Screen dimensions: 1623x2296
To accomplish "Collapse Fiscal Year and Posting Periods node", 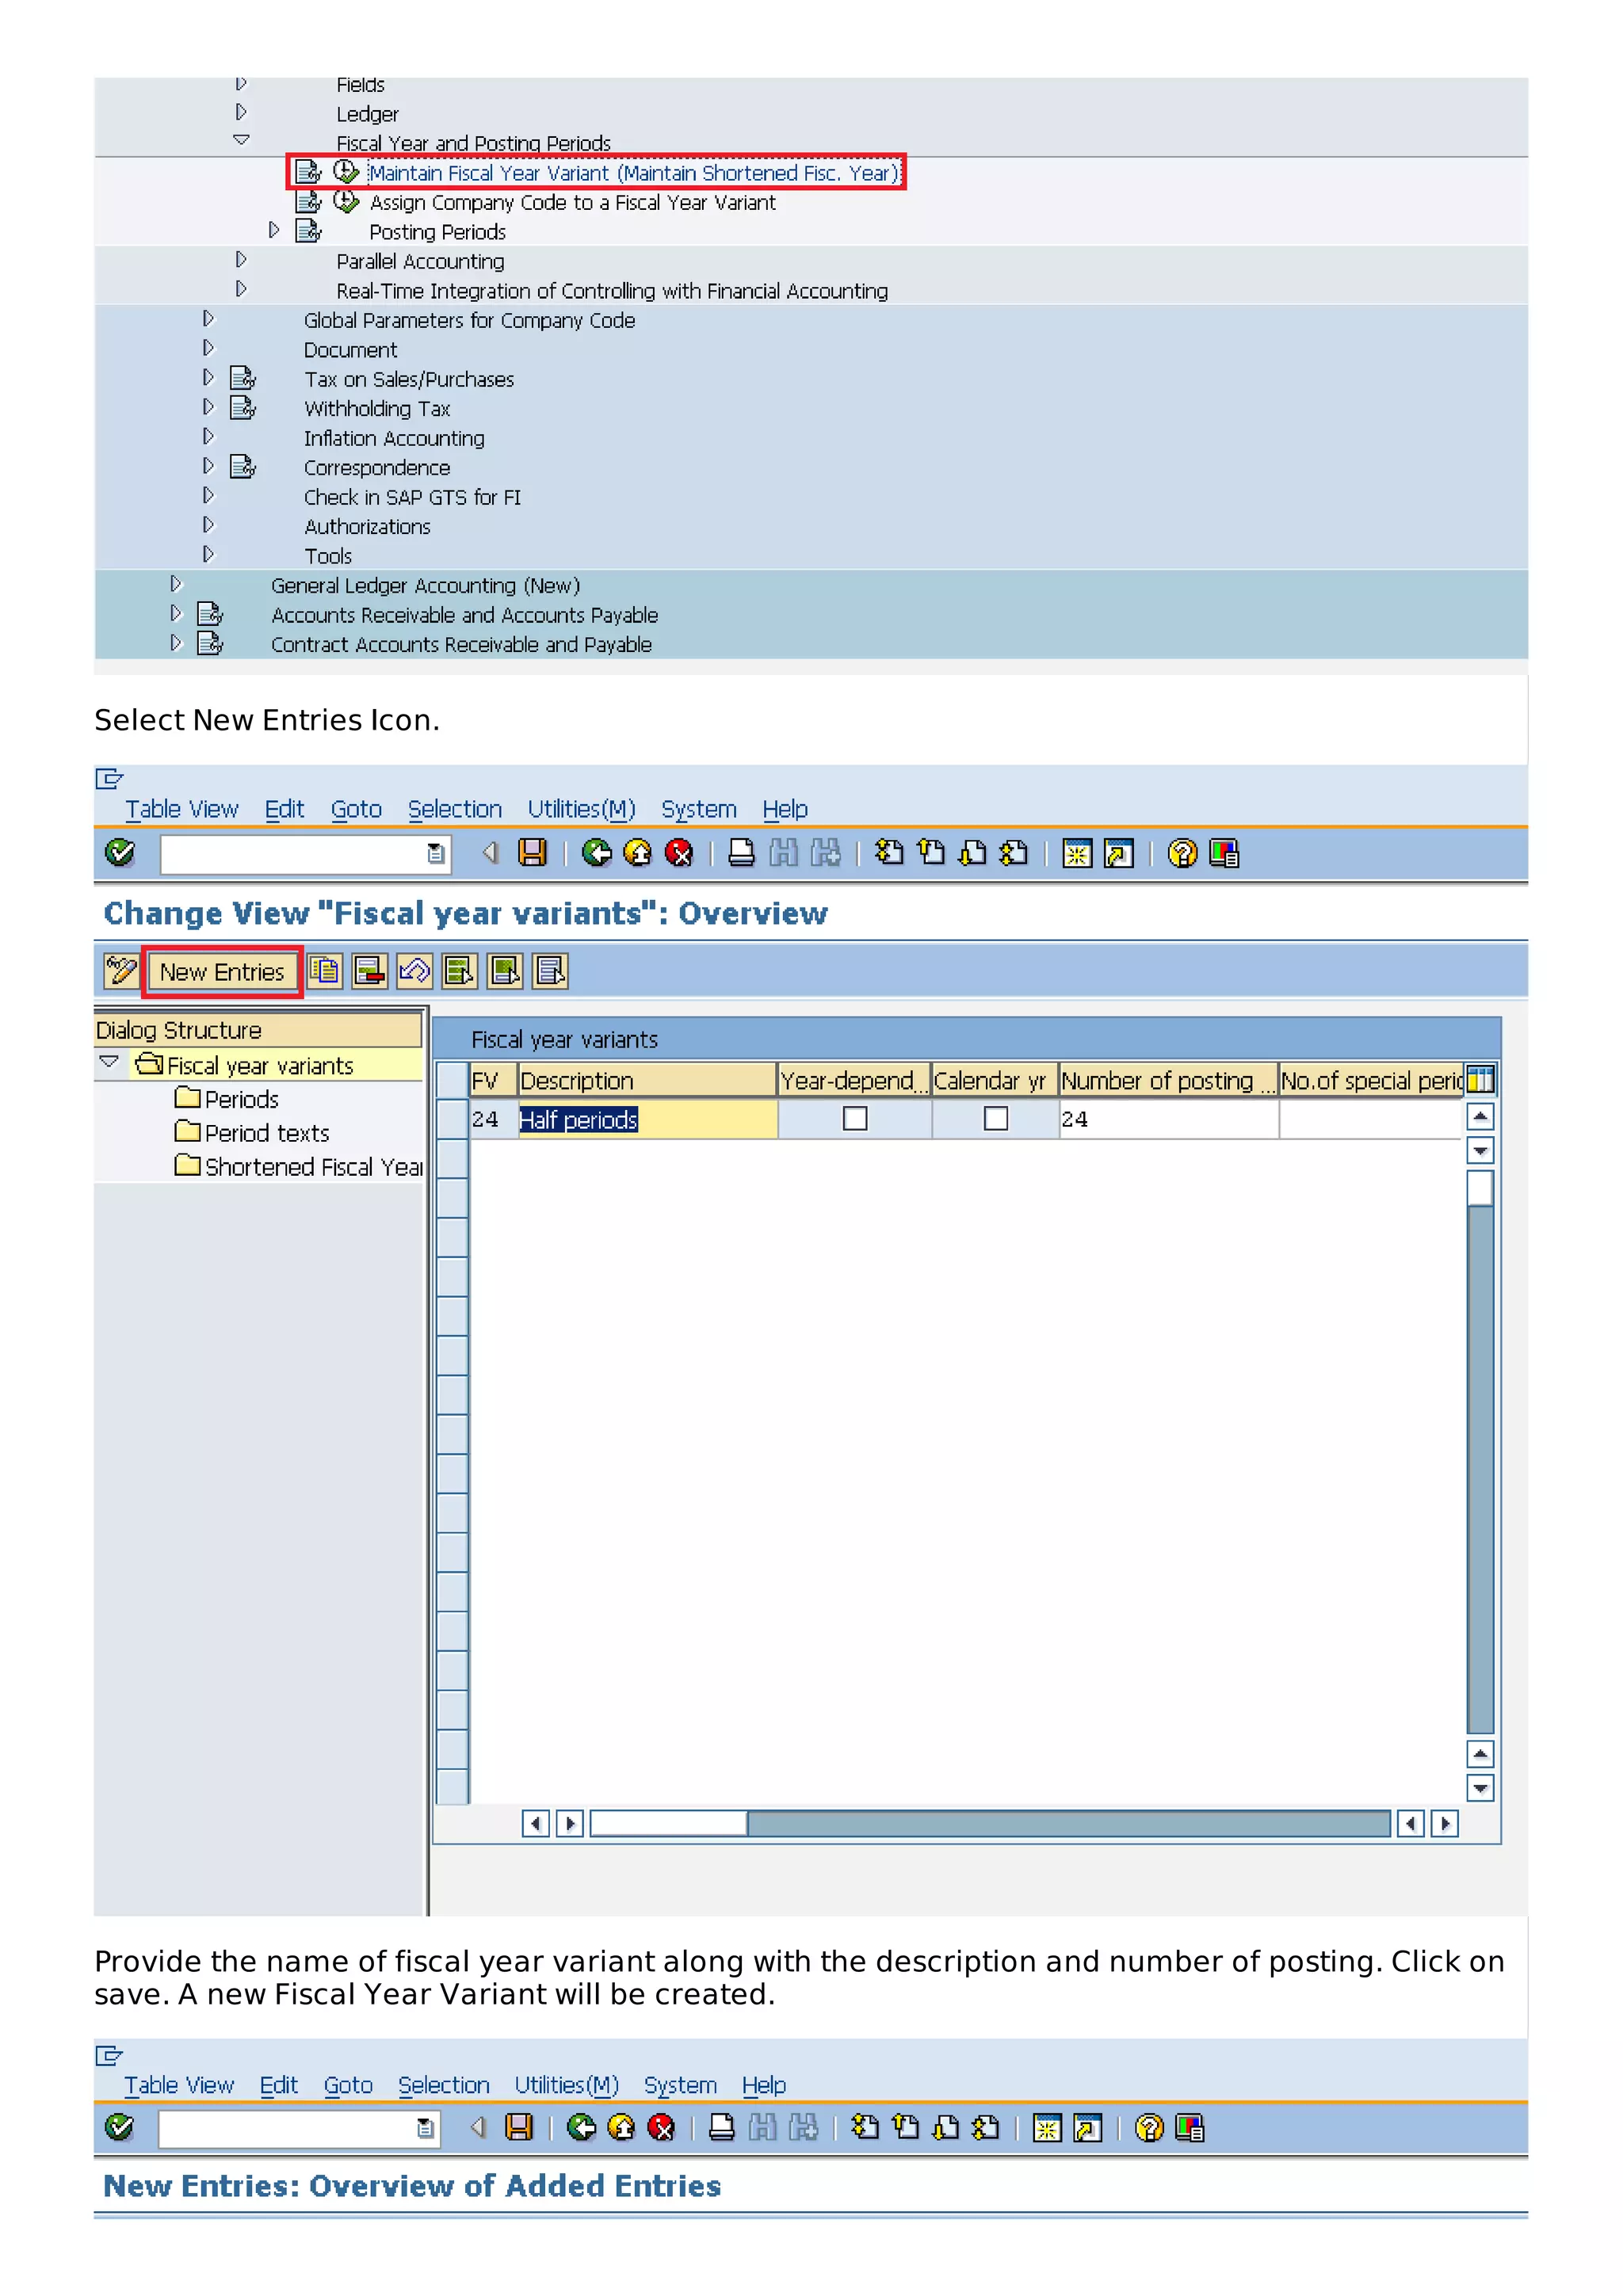I will pyautogui.click(x=241, y=141).
